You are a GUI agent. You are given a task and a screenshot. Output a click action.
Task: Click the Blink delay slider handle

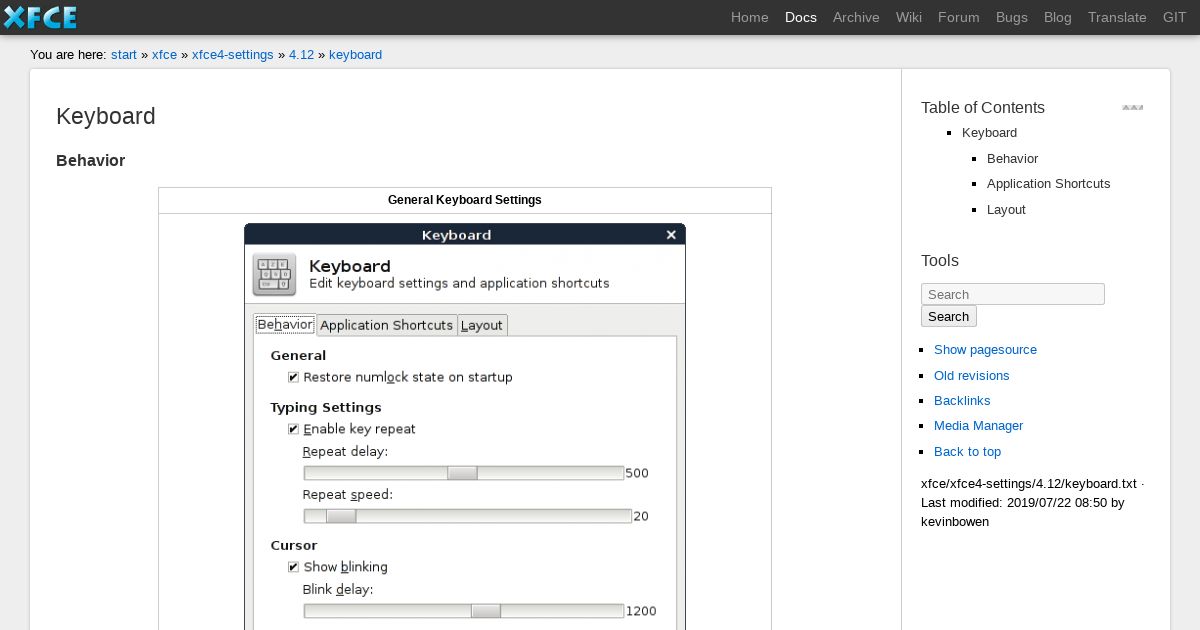click(x=486, y=611)
